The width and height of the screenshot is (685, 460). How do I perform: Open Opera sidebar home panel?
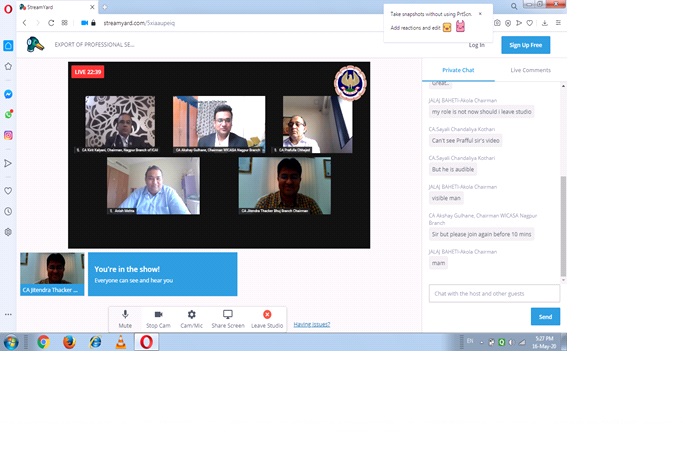click(x=8, y=45)
